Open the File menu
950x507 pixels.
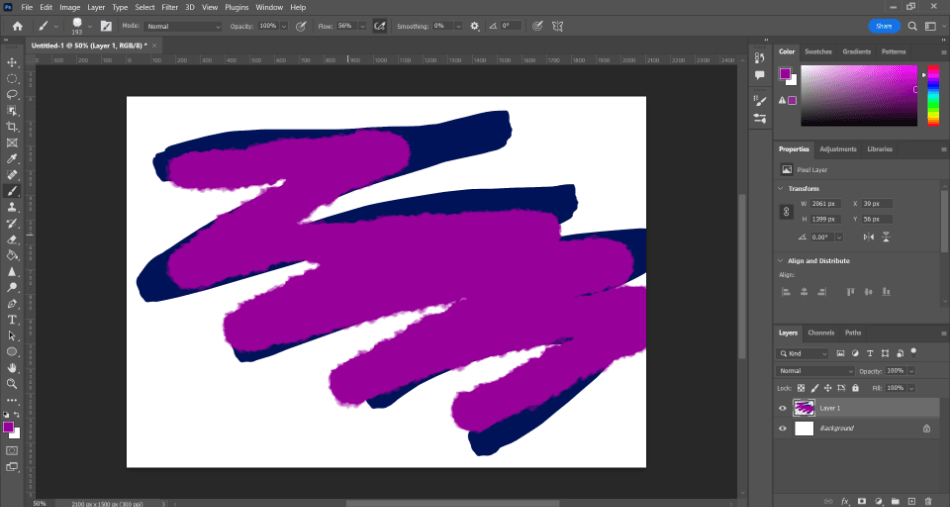27,7
